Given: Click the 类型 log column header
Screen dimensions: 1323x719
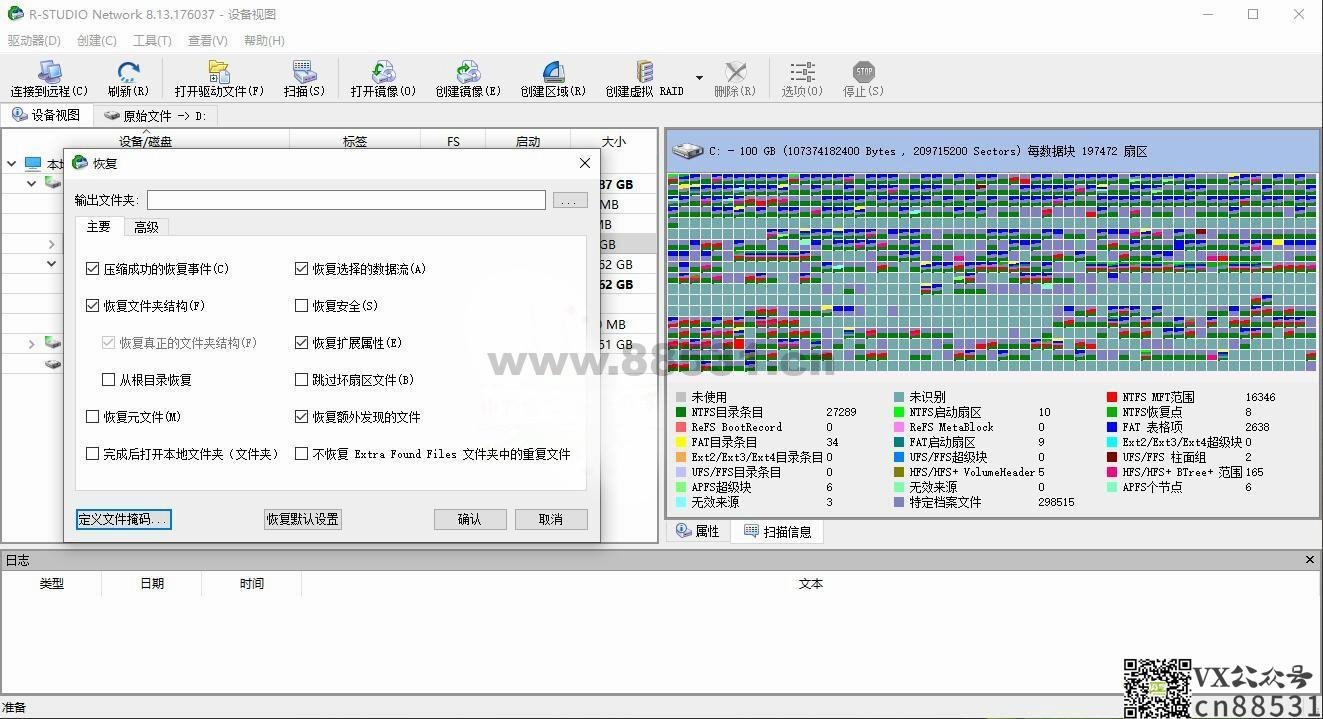Looking at the screenshot, I should 51,584.
